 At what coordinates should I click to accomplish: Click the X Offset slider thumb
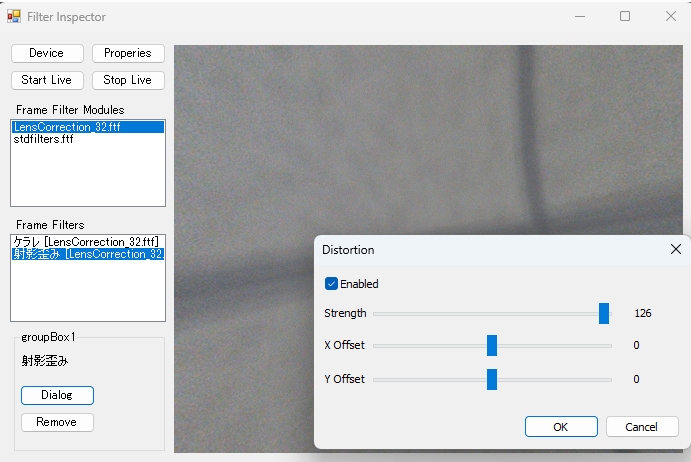coord(492,345)
